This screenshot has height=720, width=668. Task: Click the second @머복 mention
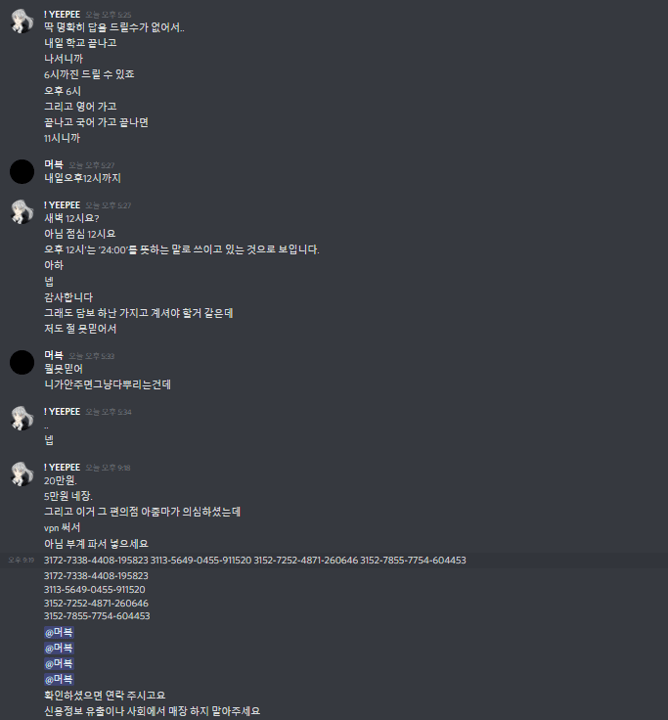point(59,648)
